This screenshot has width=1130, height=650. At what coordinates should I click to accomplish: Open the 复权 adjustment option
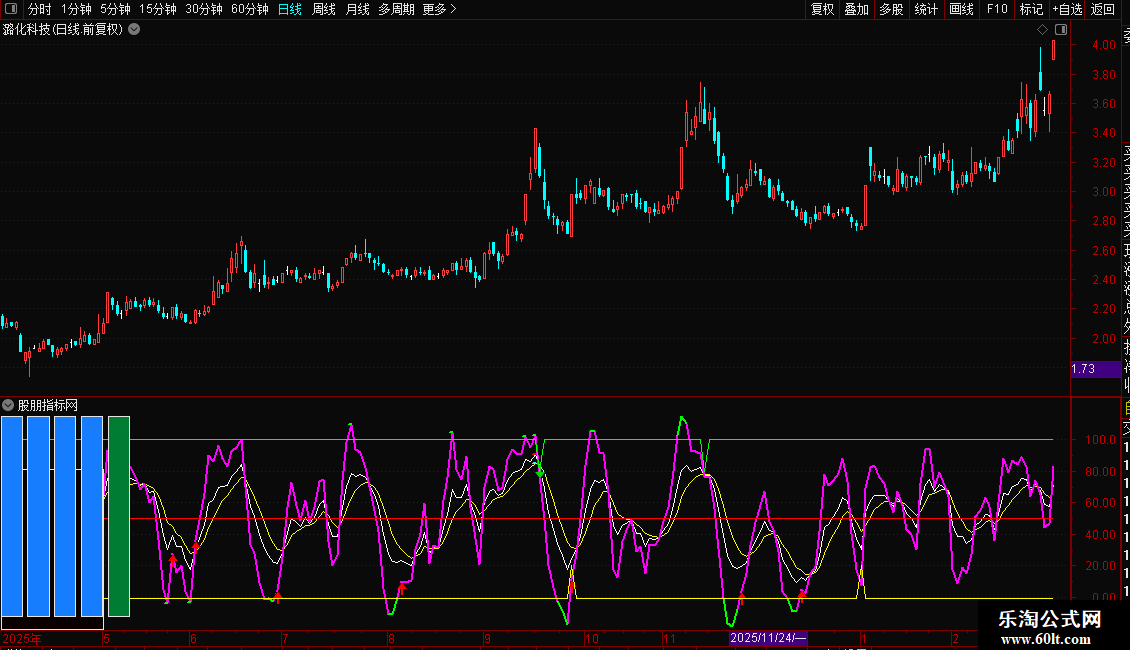point(822,9)
